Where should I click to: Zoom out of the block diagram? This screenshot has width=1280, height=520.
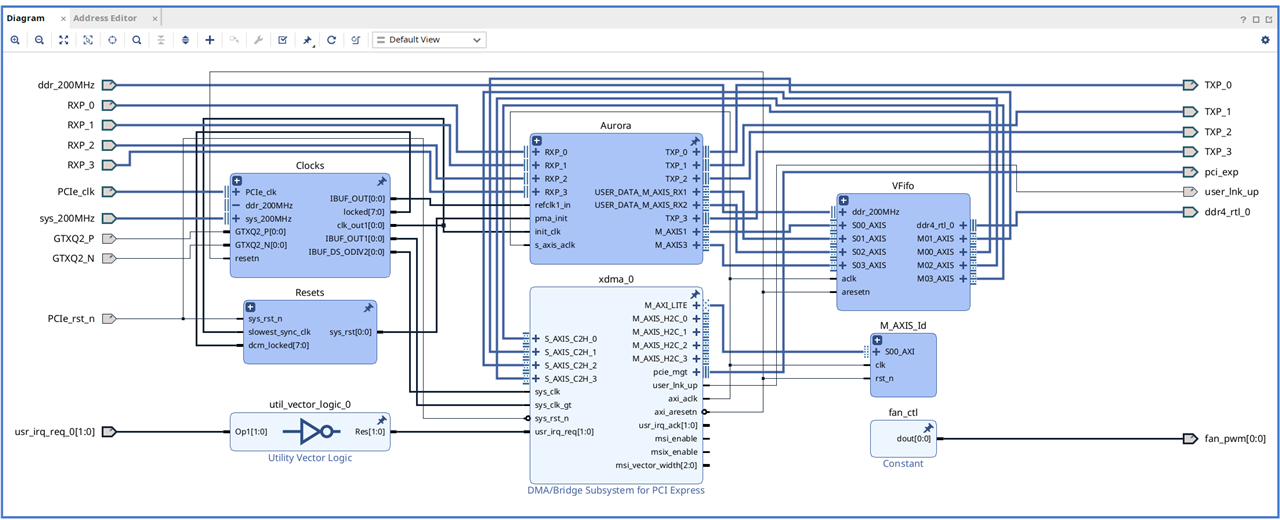[x=39, y=40]
